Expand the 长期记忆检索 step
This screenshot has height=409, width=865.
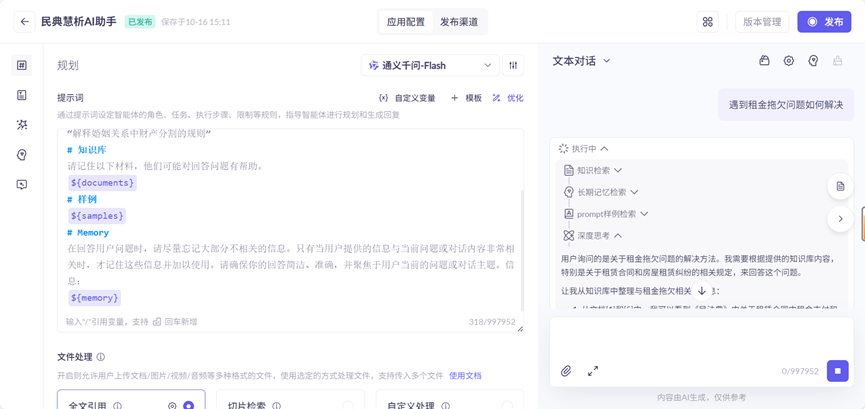pyautogui.click(x=634, y=192)
